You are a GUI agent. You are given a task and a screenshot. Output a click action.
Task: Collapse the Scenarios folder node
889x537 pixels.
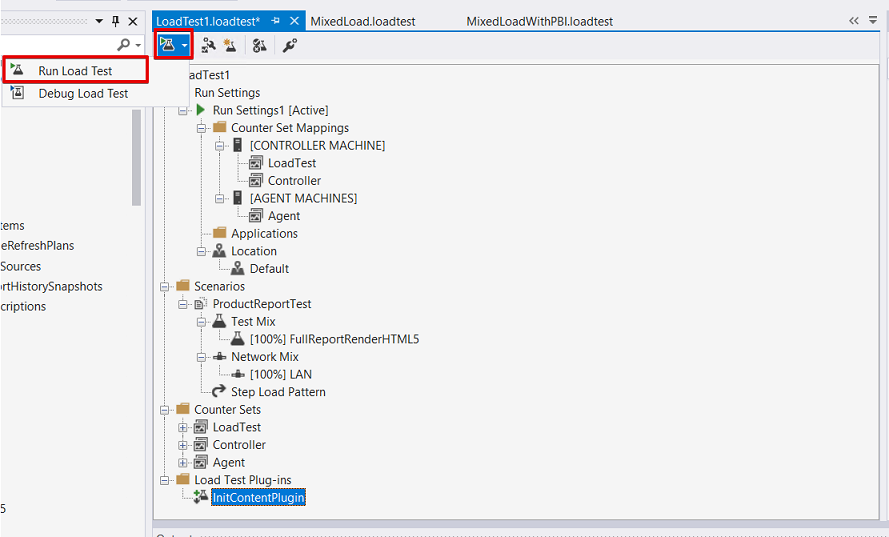(165, 286)
